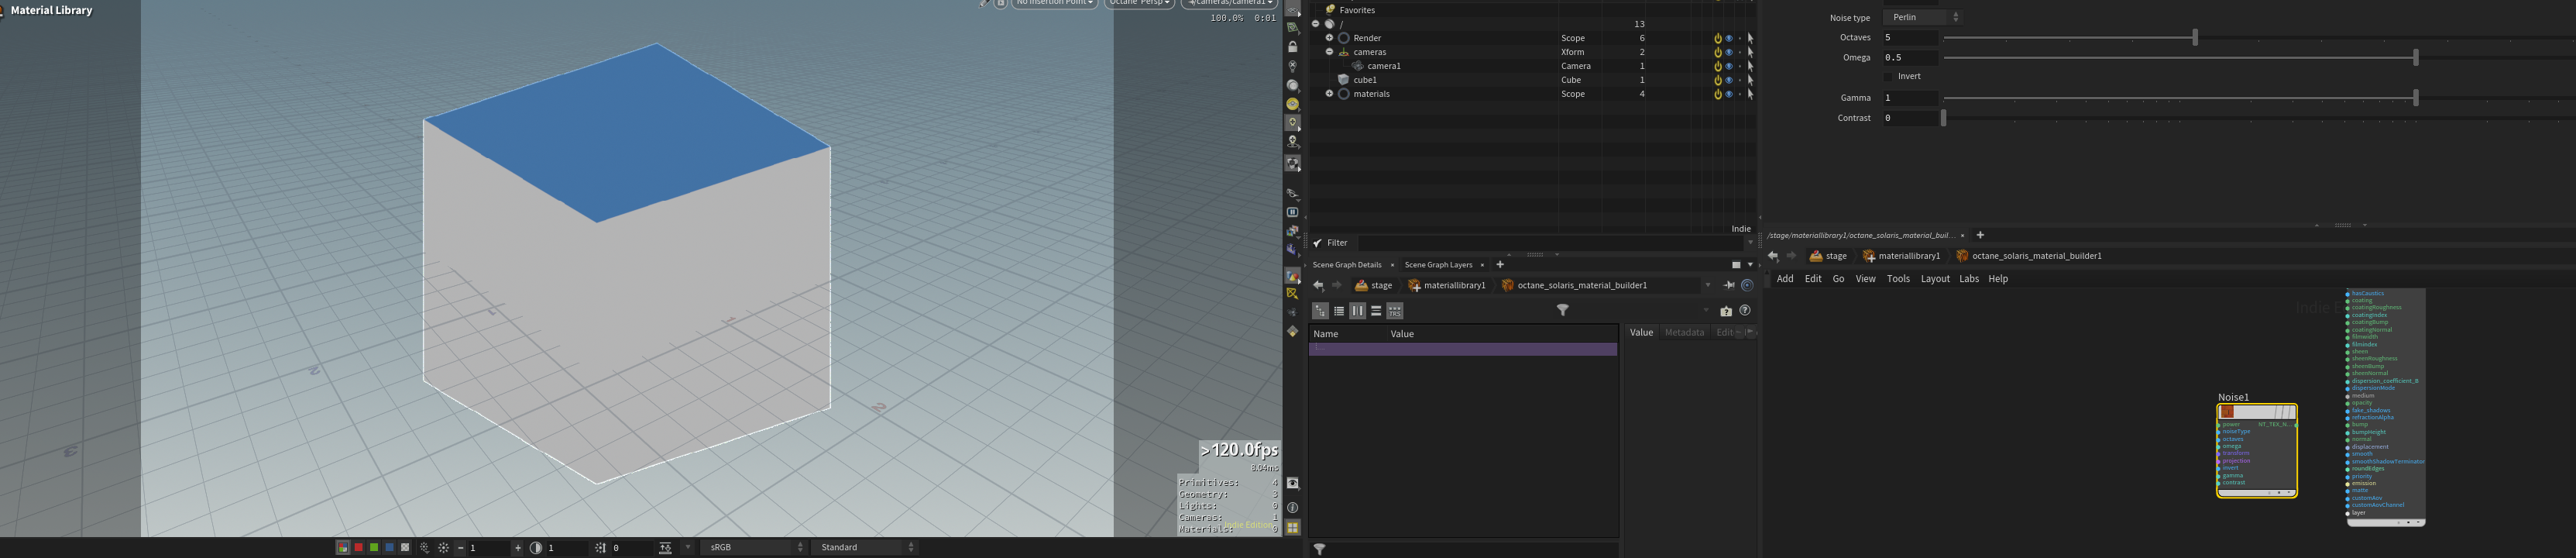Select the Noise1 node in network
This screenshot has width=2576, height=558.
coord(2257,451)
